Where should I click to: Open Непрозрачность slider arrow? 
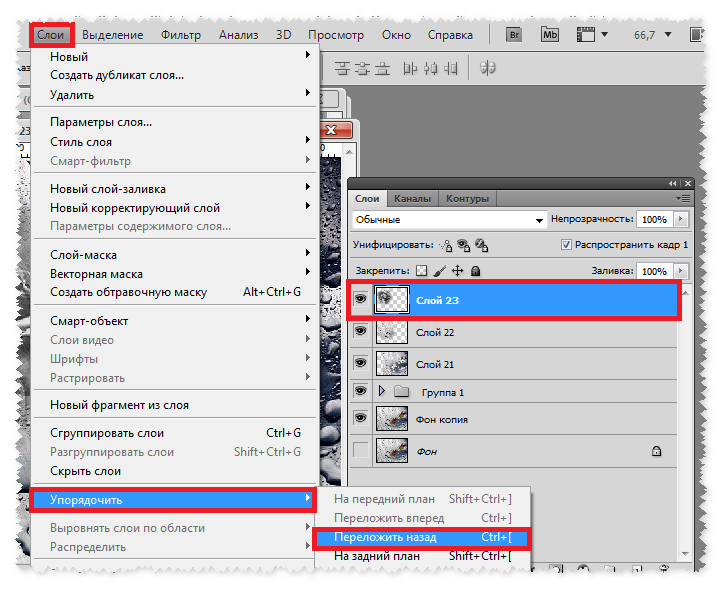tap(681, 220)
